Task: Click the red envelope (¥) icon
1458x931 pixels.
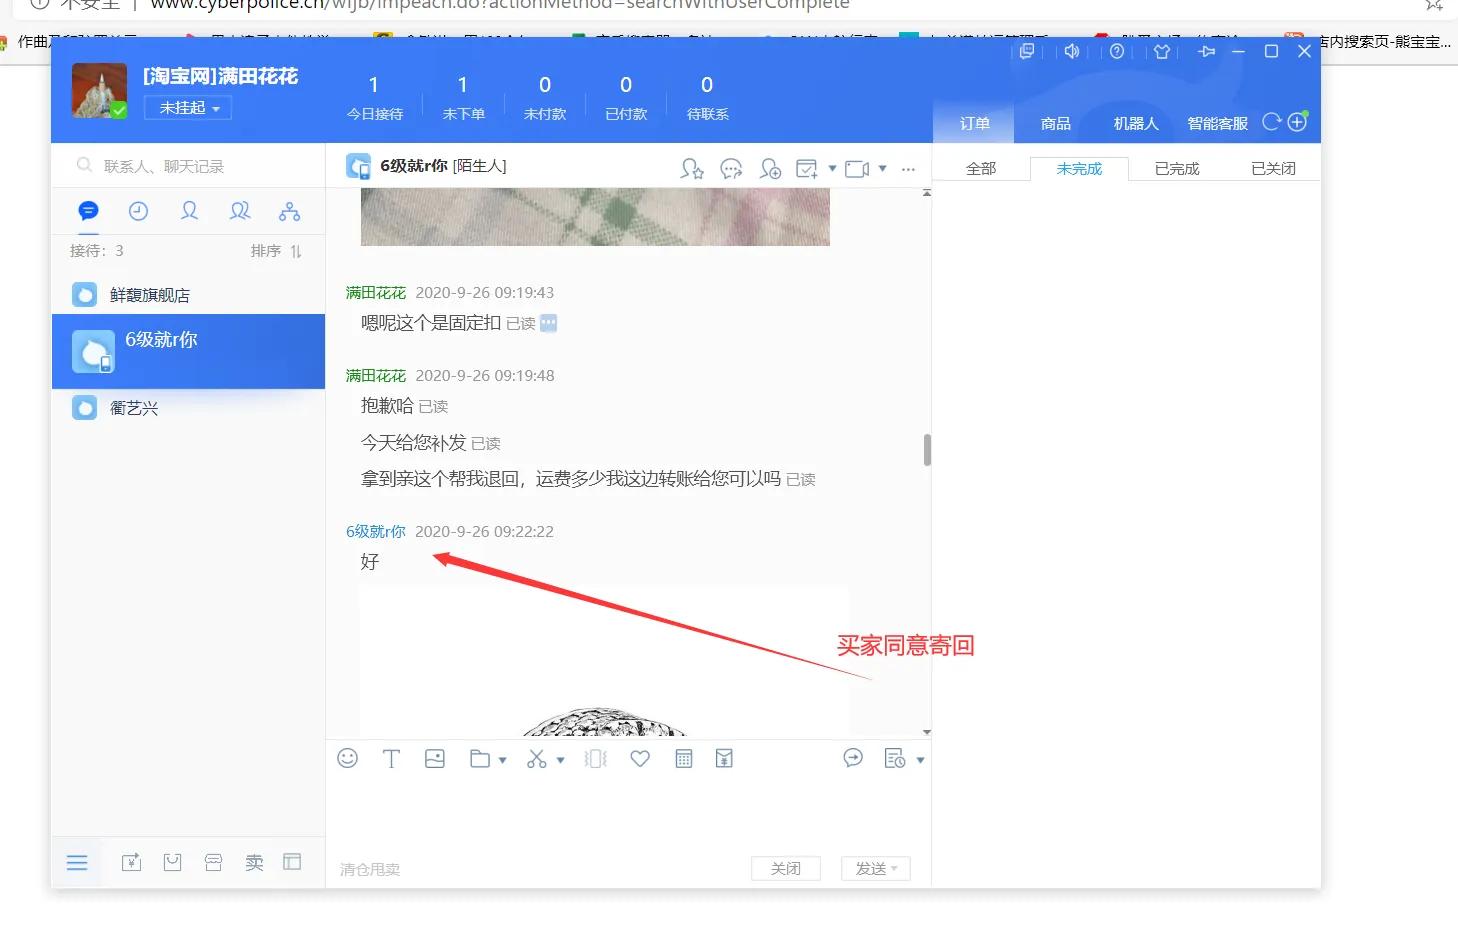Action: (724, 758)
